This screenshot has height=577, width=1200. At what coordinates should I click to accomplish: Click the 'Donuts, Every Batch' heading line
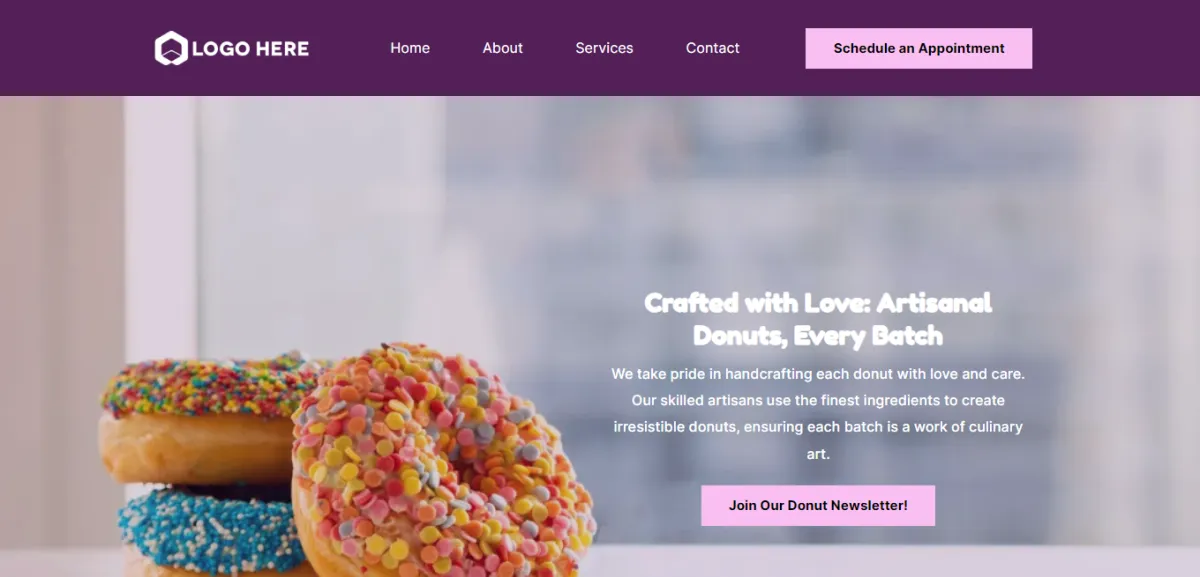(x=818, y=335)
